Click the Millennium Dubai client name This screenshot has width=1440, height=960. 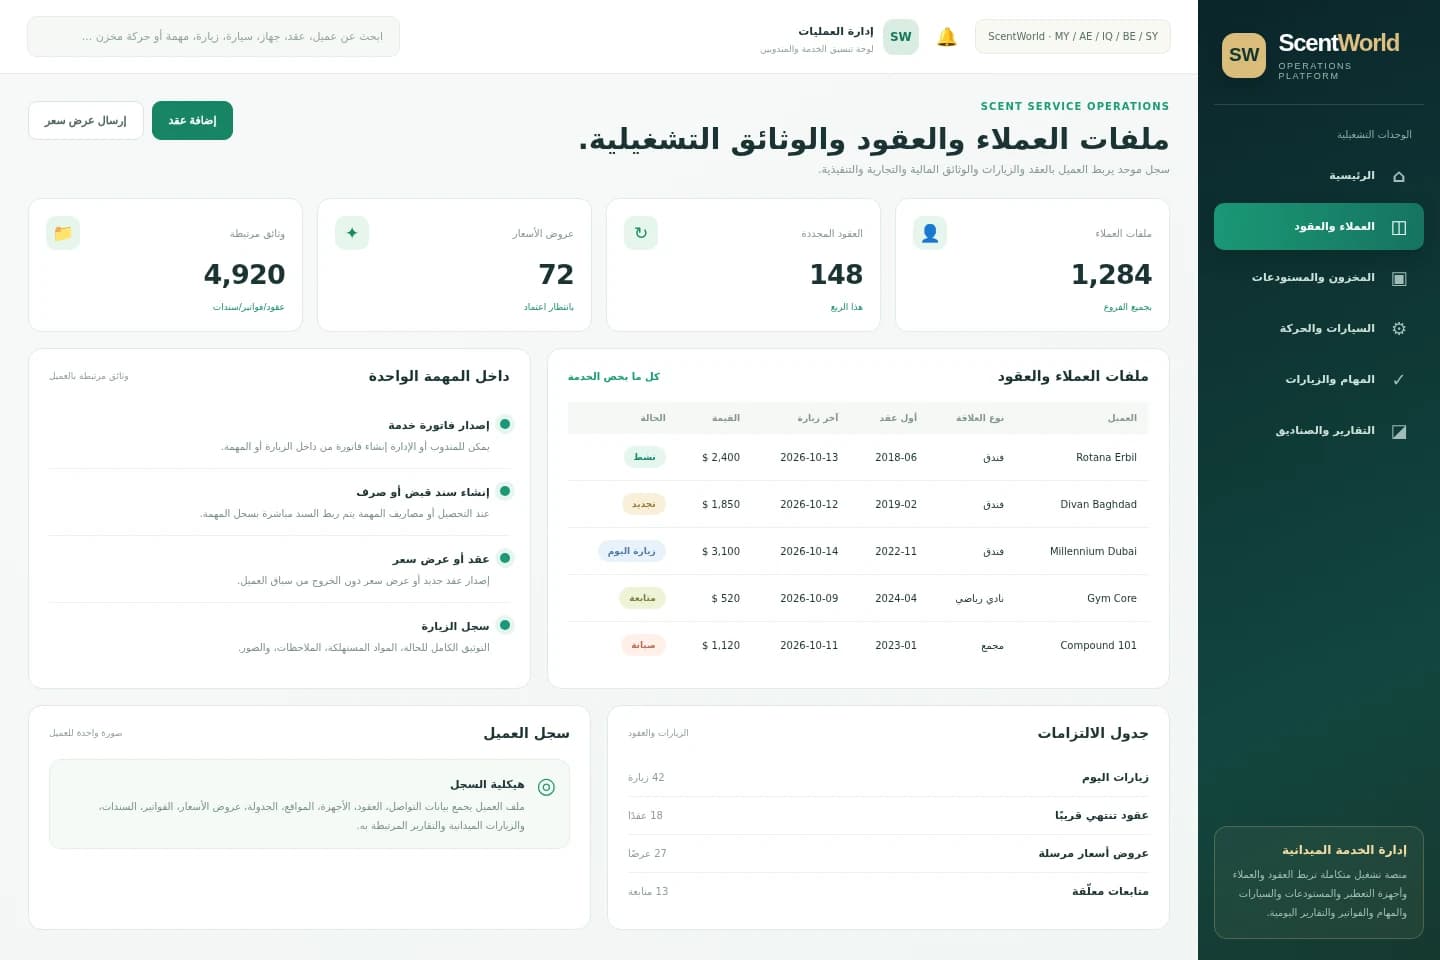click(x=1093, y=552)
